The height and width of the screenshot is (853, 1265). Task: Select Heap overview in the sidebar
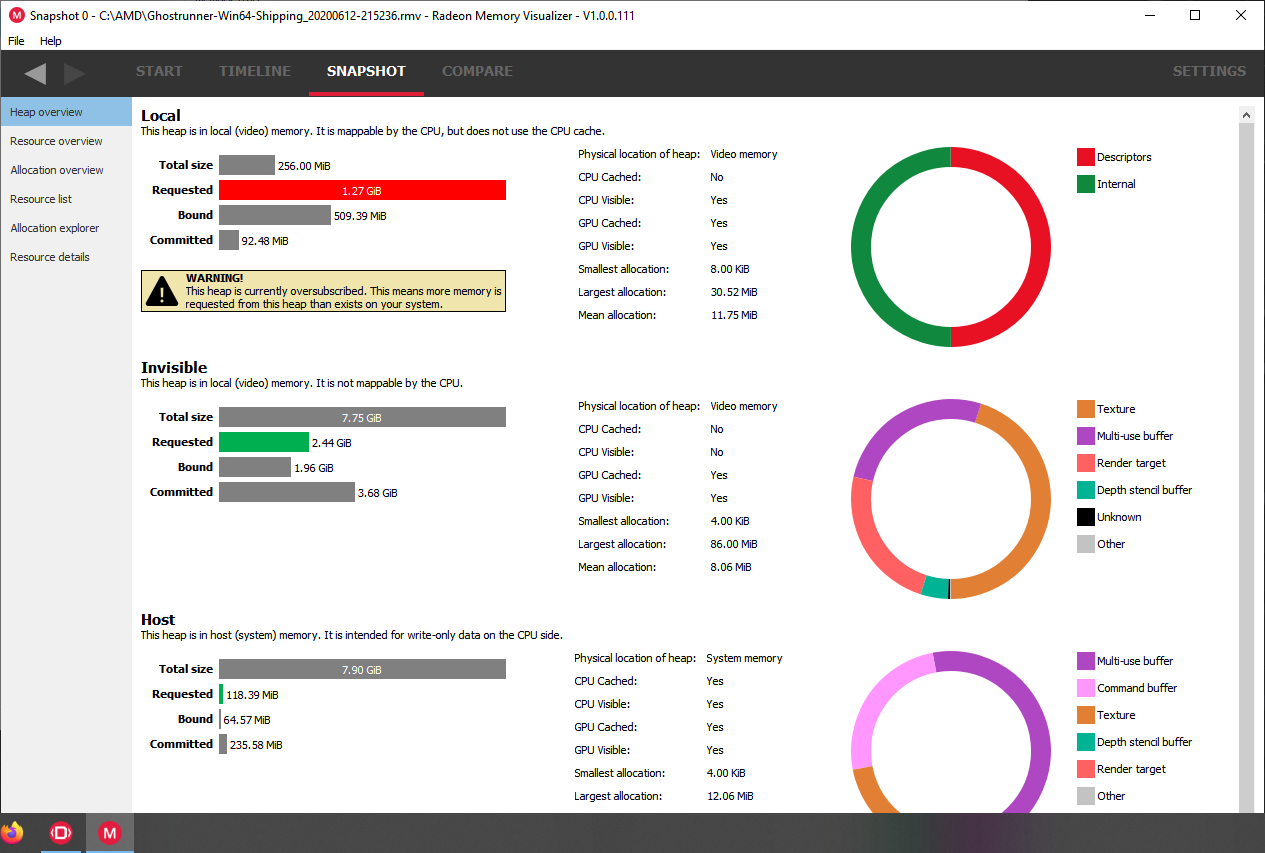point(66,112)
